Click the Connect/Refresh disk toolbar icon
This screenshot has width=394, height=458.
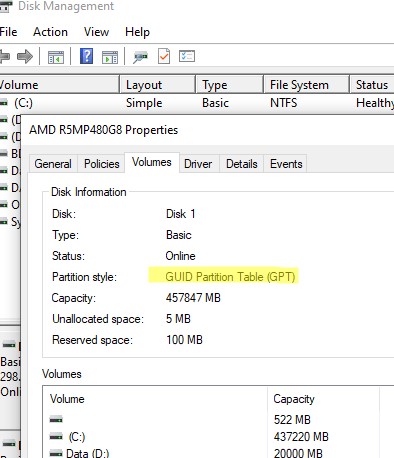(140, 57)
